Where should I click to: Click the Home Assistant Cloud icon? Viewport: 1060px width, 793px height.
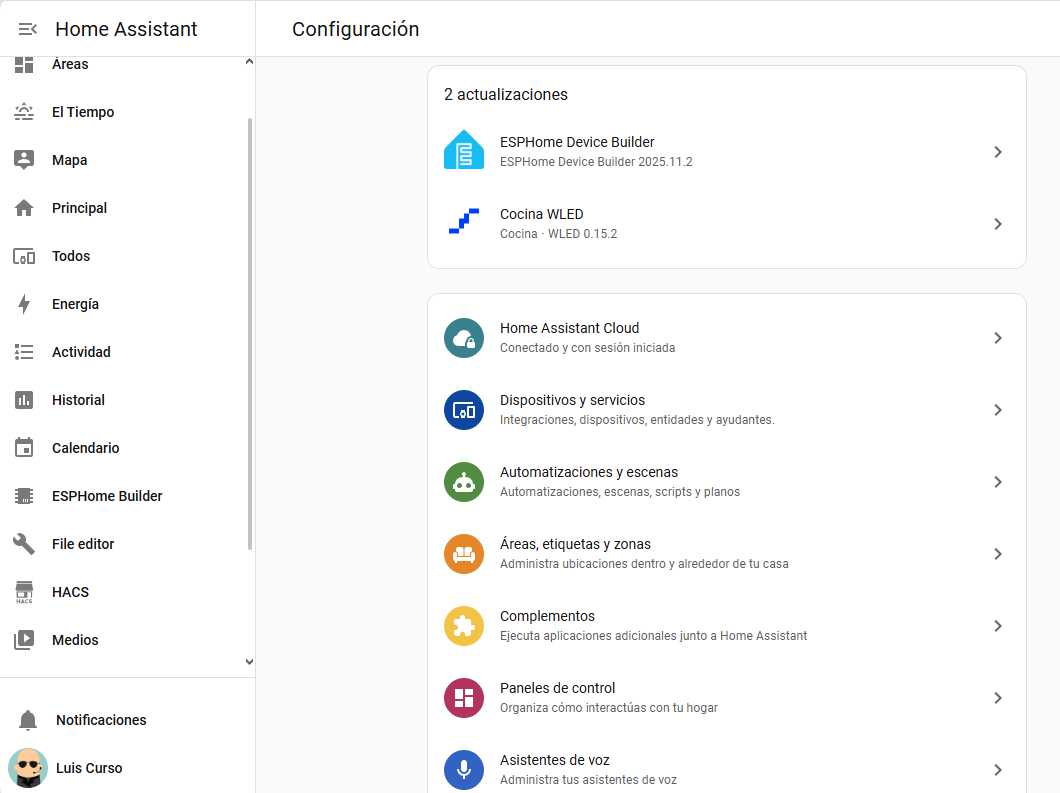click(x=464, y=338)
